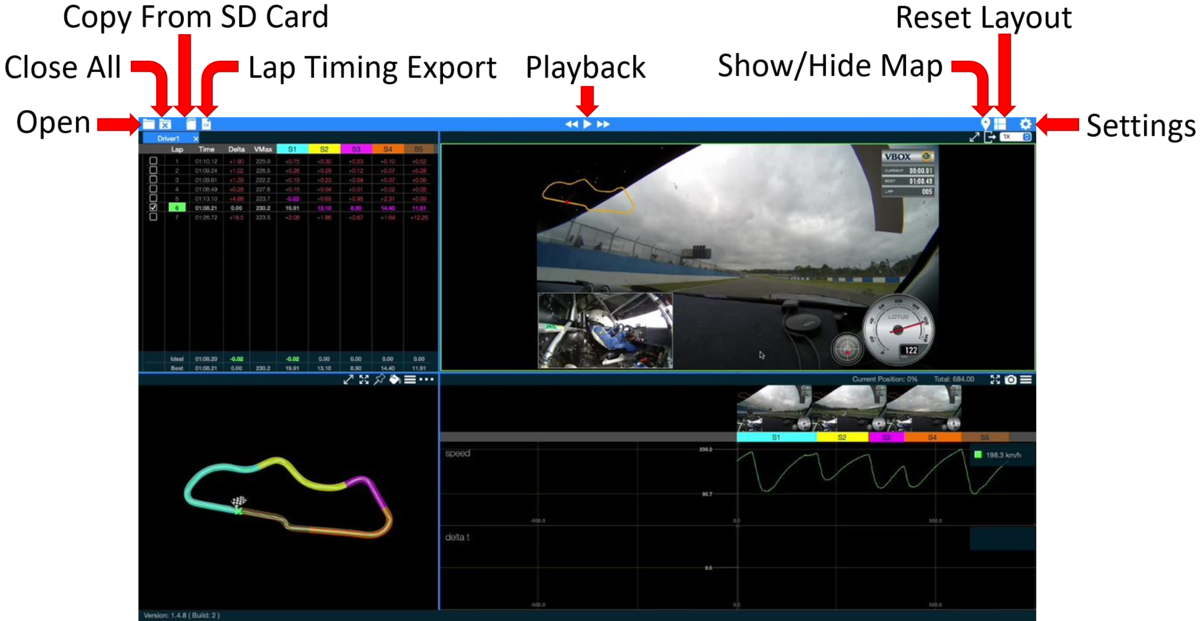The image size is (1200, 621).
Task: Click the cyan S1 column header
Action: 292,149
